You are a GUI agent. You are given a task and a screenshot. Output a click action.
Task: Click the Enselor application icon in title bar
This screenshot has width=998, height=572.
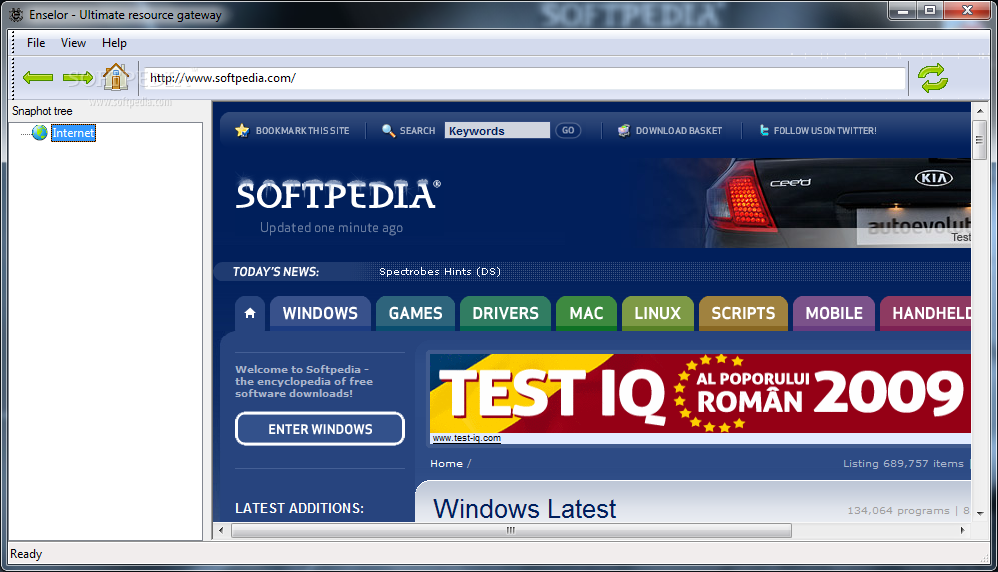(x=16, y=15)
